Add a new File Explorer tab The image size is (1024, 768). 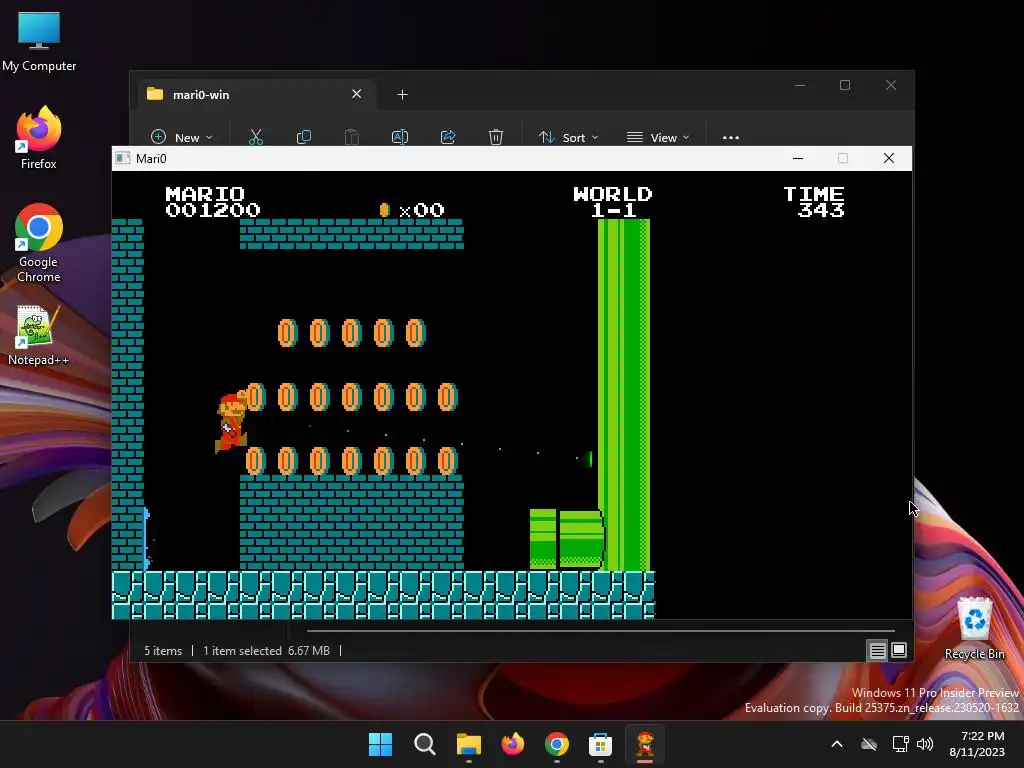click(x=402, y=95)
